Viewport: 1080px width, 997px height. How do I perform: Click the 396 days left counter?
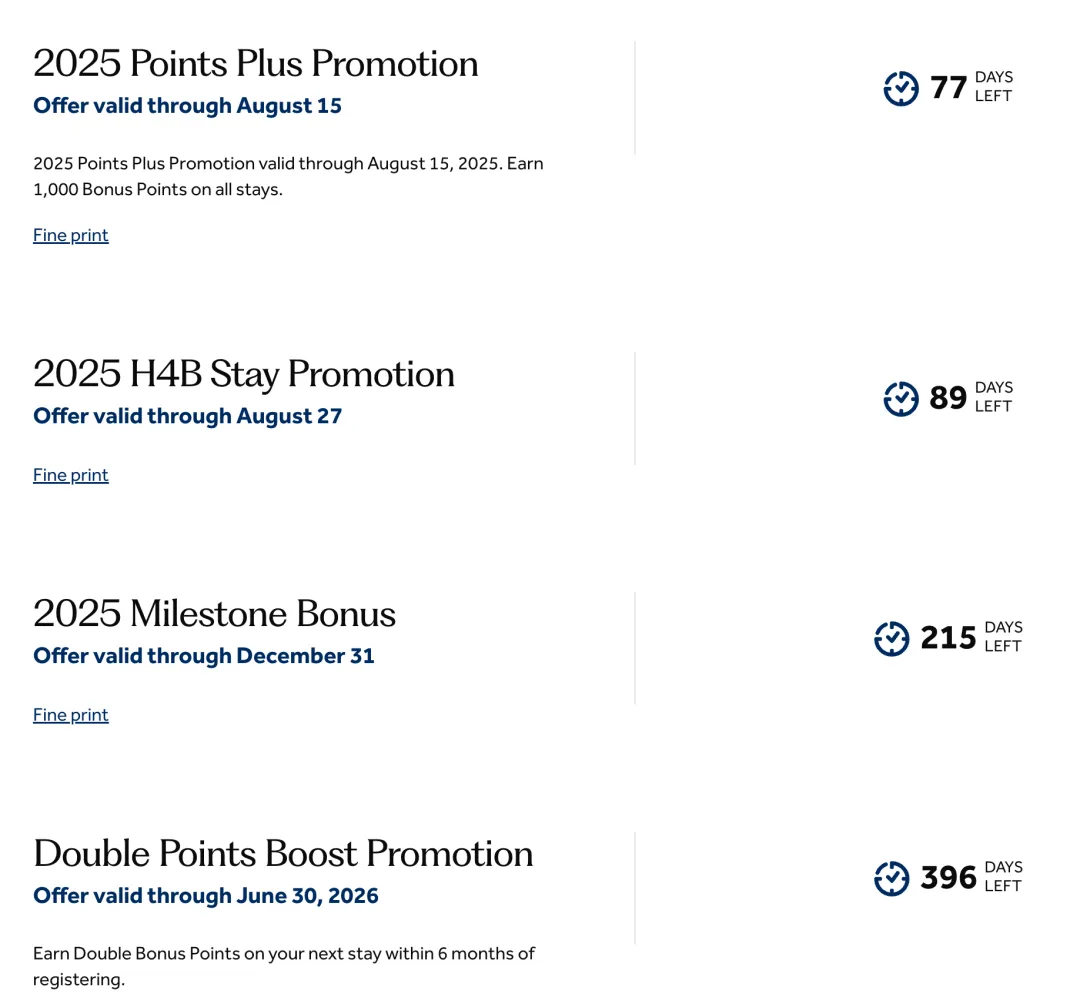click(x=948, y=878)
